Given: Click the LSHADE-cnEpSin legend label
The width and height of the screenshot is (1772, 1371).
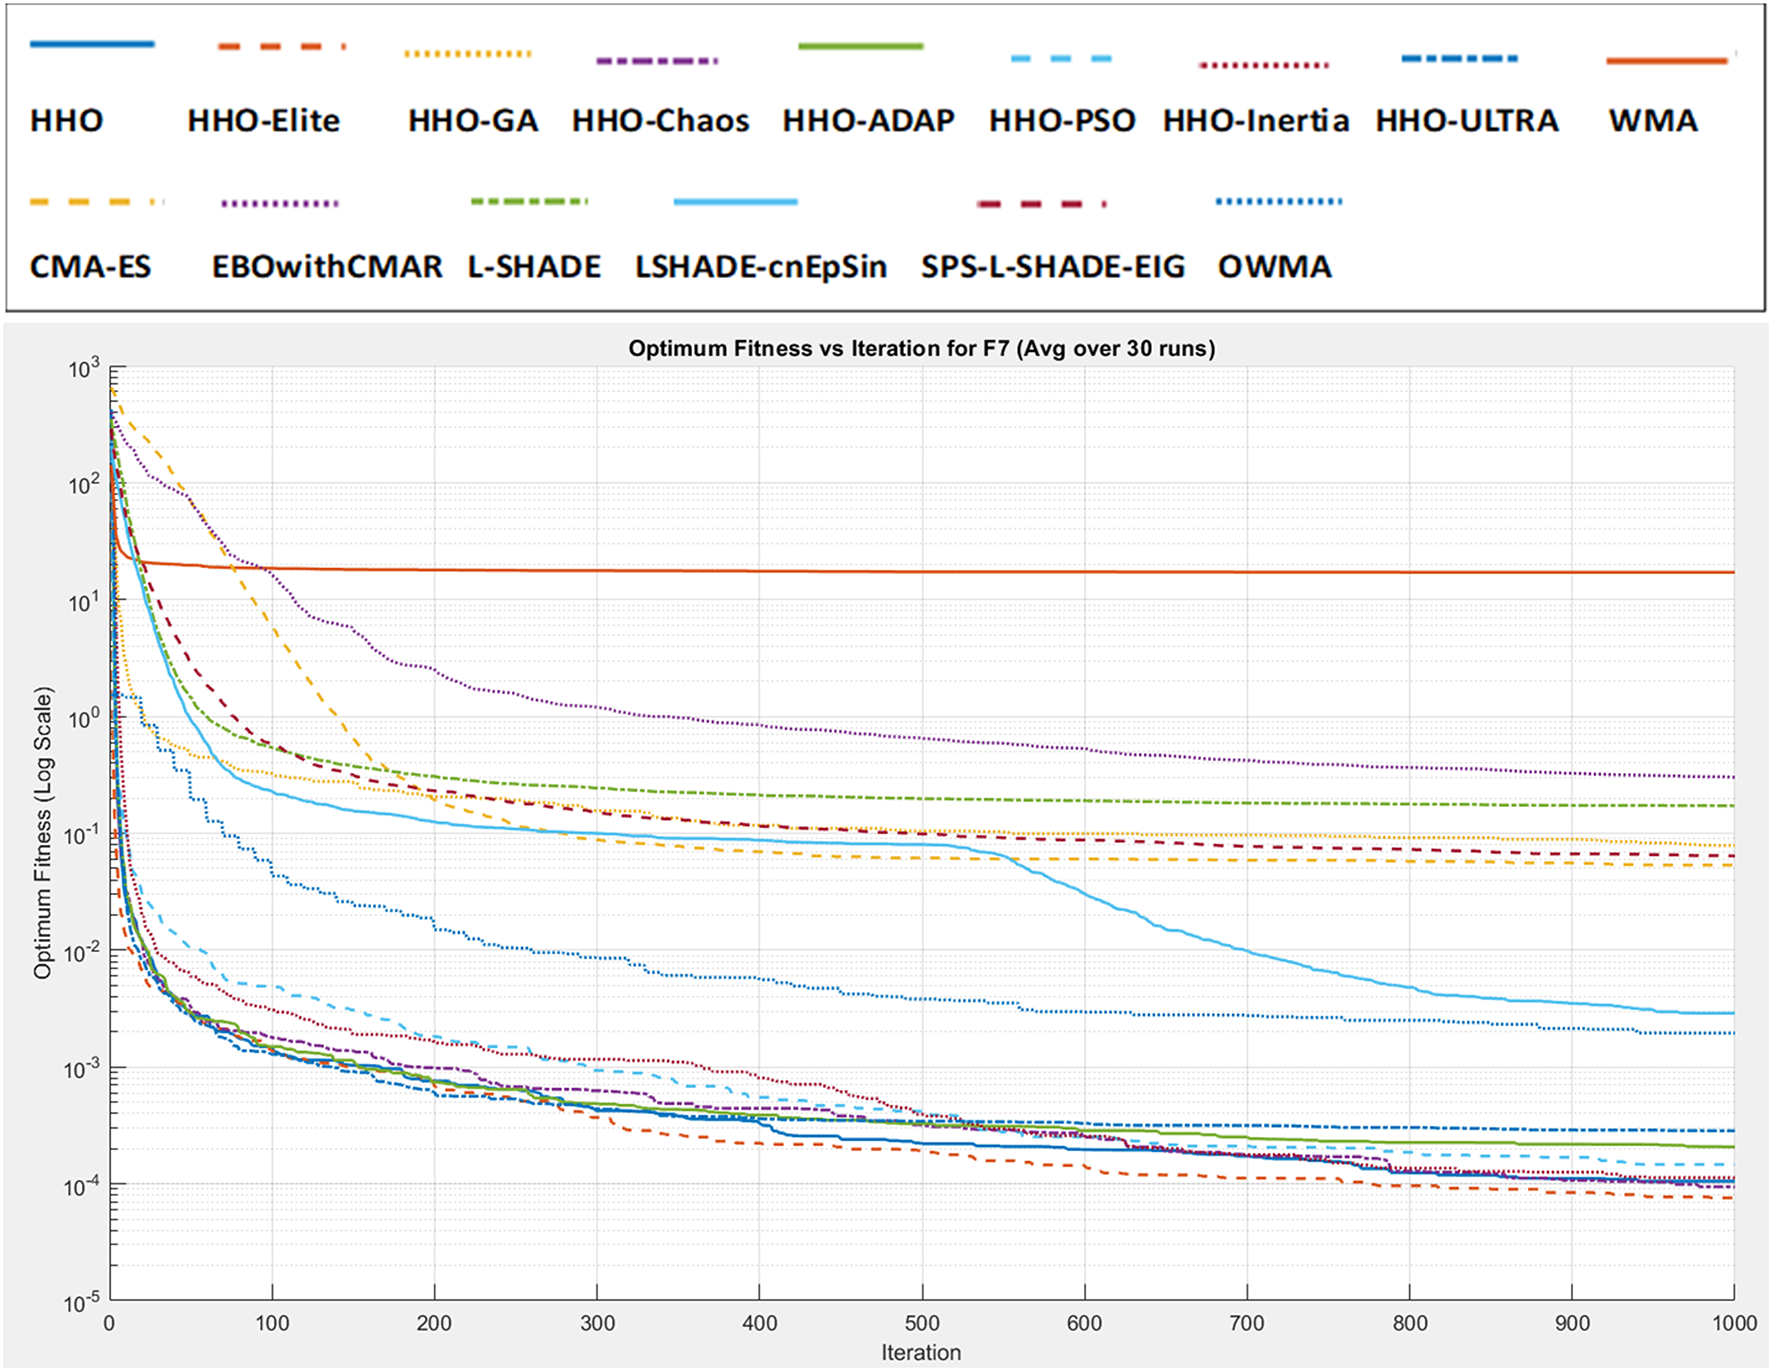Looking at the screenshot, I should (x=761, y=267).
